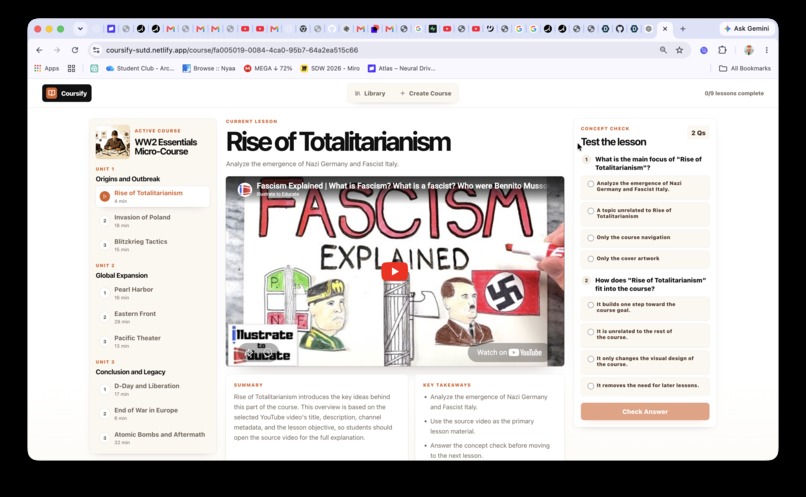
Task: Open the Chrome three-dot menu
Action: click(x=766, y=50)
